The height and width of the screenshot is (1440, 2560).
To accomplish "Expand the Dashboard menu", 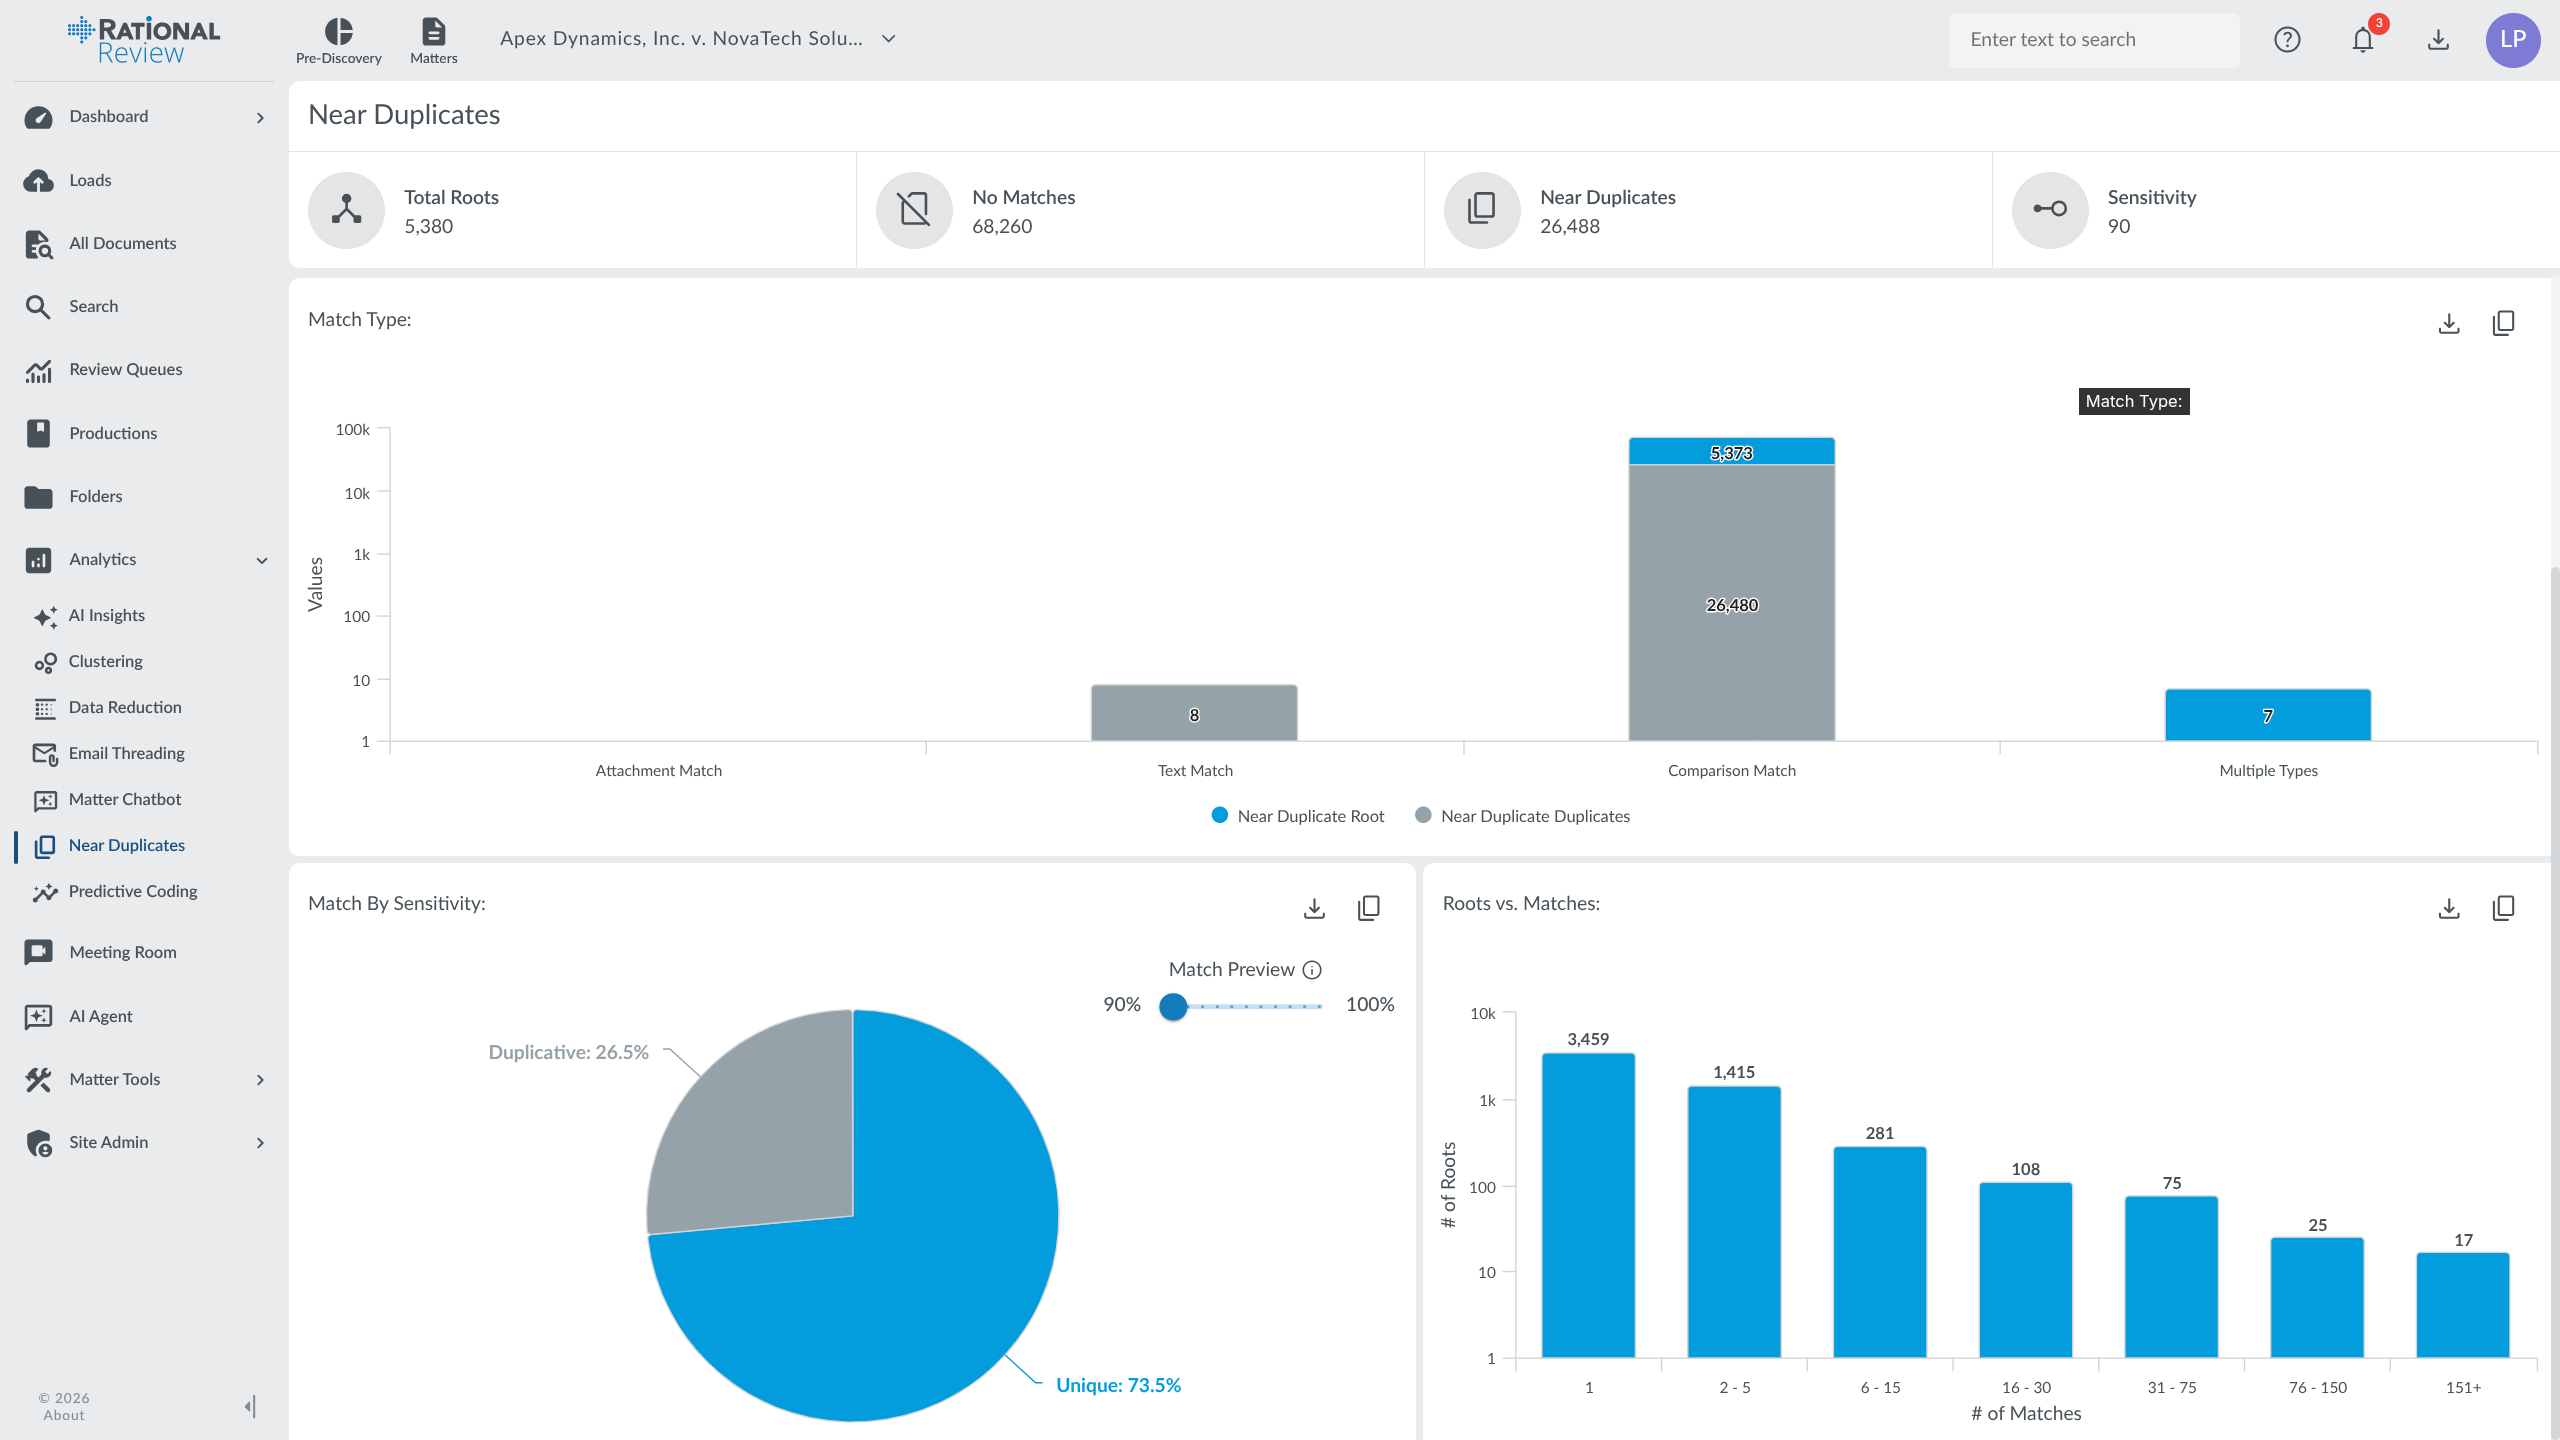I will [x=260, y=117].
